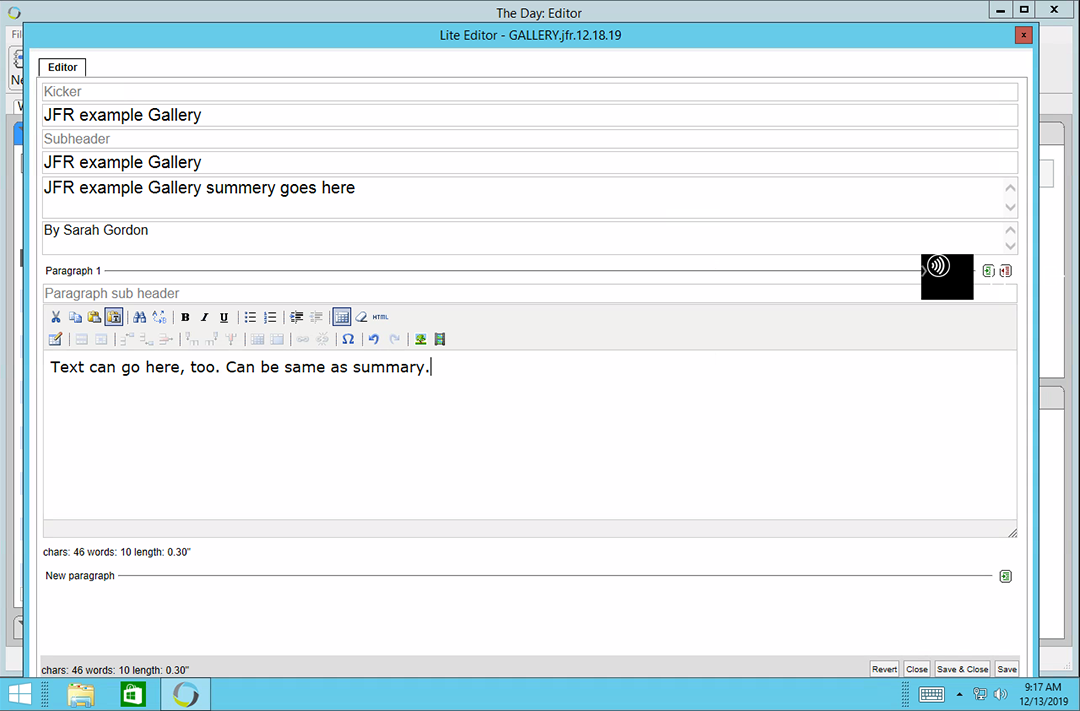Click the insert row before icon
Viewport: 1080px width, 711px height.
tap(127, 339)
